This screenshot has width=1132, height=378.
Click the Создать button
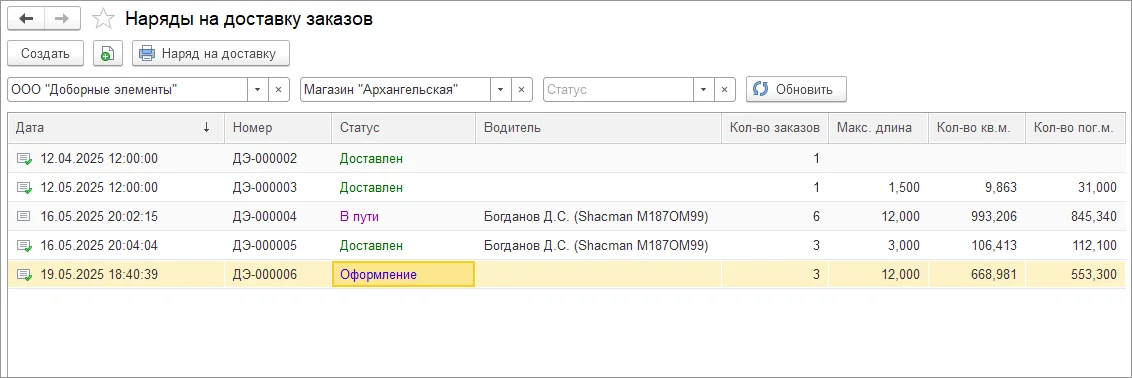tap(45, 53)
